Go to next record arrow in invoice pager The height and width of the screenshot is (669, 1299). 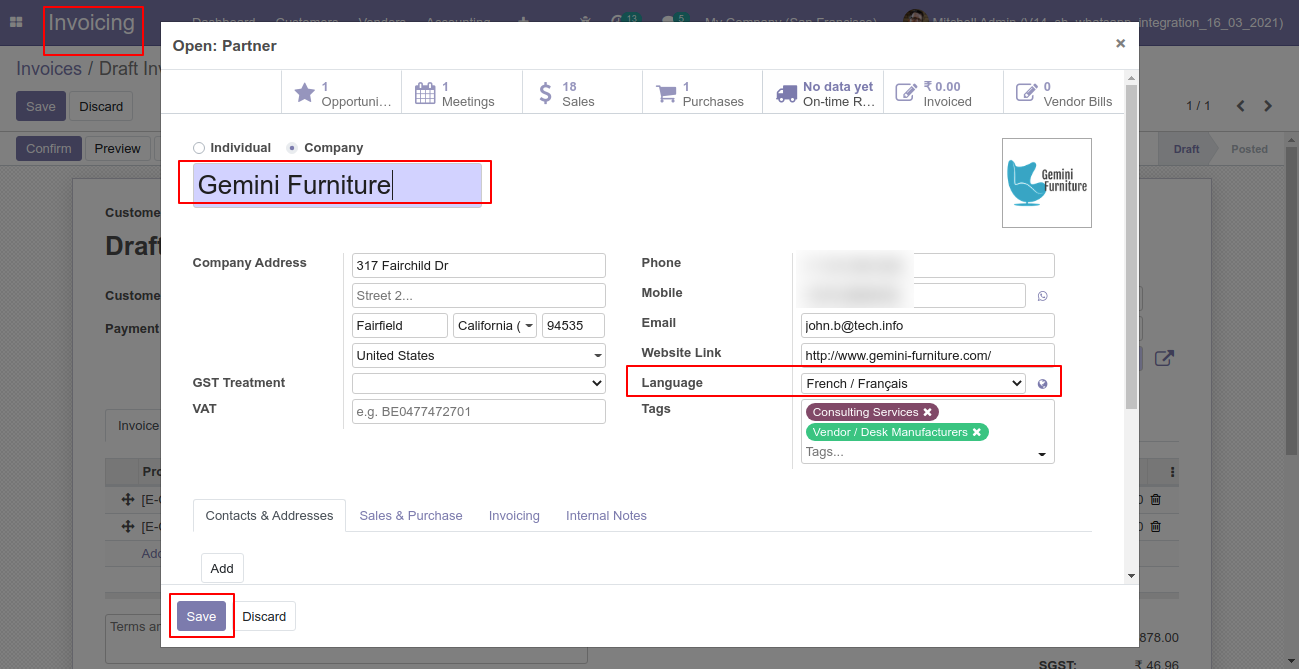(x=1268, y=106)
